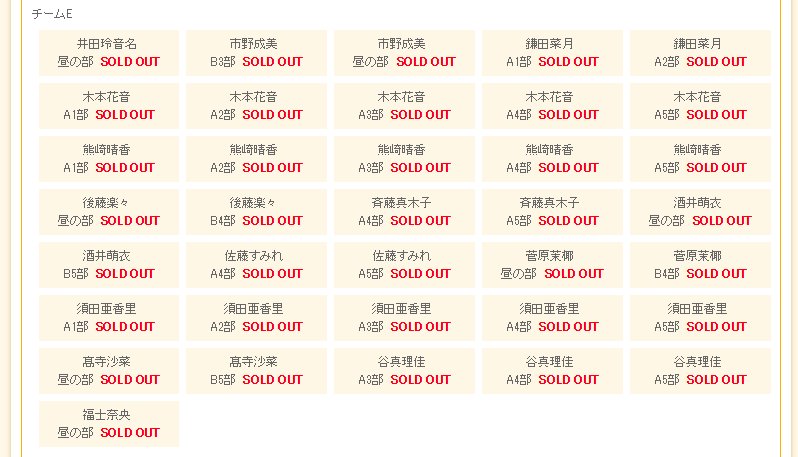Select 後藤楽々 B4部 ticket cell

pyautogui.click(x=256, y=212)
